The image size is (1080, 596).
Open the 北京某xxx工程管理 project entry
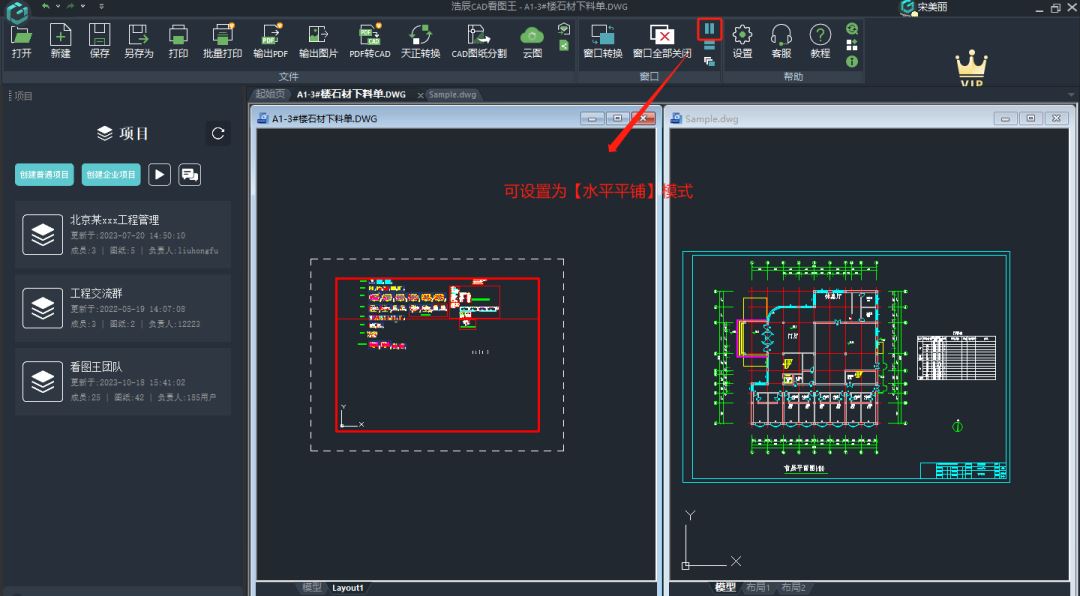coord(123,234)
